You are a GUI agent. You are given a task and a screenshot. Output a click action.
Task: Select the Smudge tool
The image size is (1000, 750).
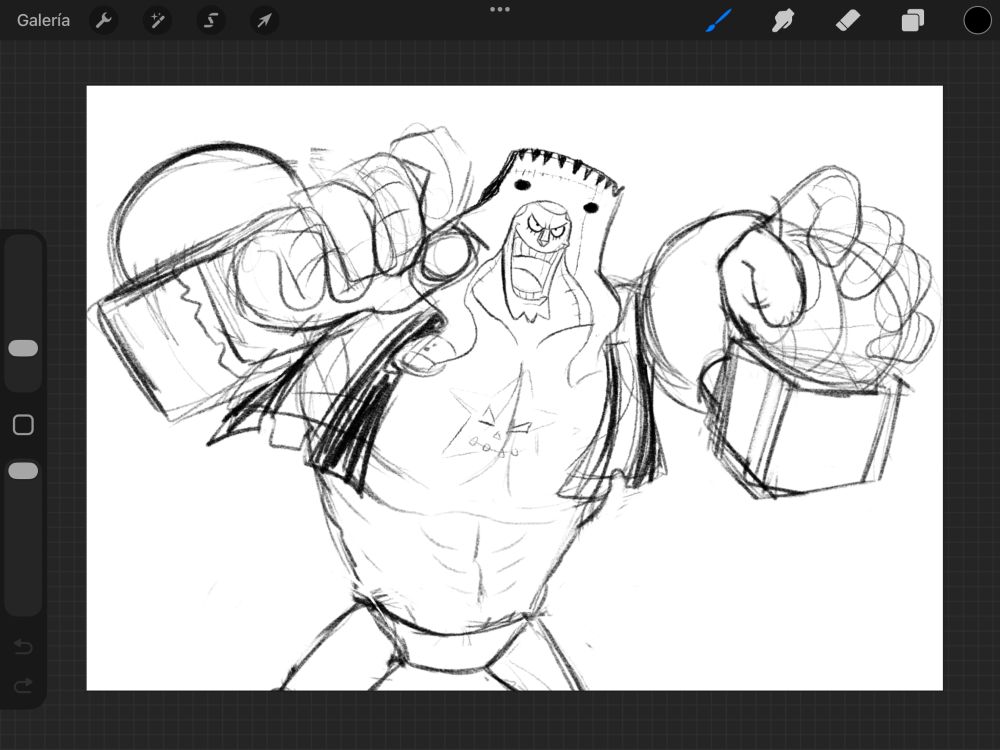(x=783, y=20)
